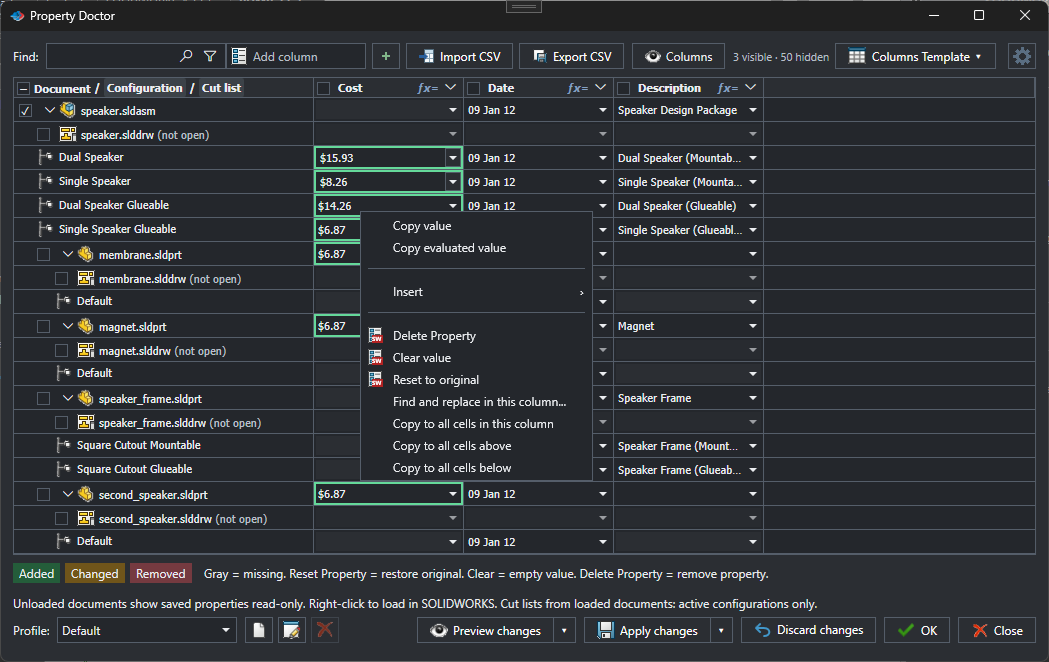Click the green plus add button
The image size is (1049, 662).
pos(386,56)
